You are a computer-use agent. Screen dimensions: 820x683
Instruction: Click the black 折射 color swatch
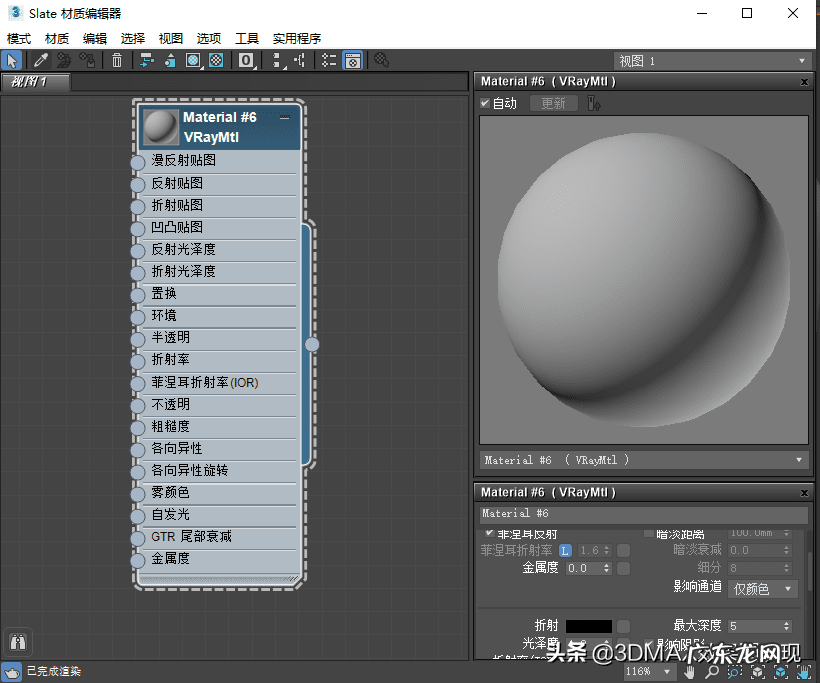[x=589, y=626]
